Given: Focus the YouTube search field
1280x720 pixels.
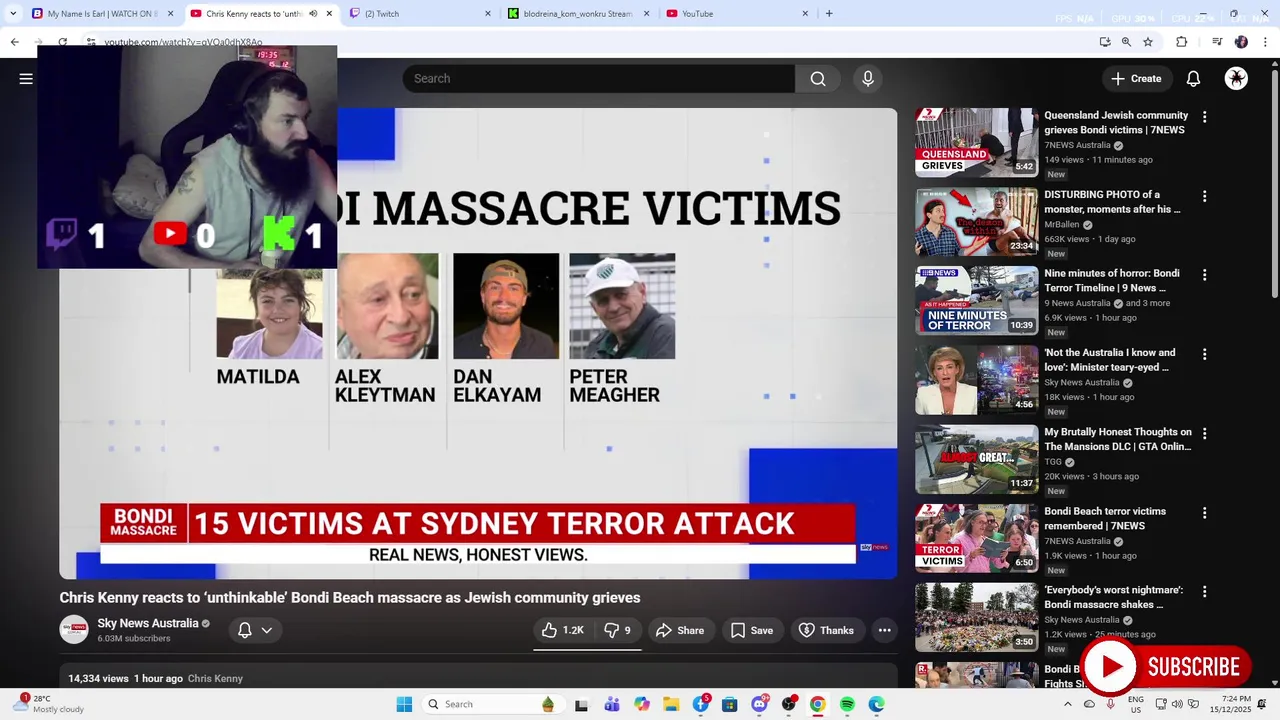Looking at the screenshot, I should pyautogui.click(x=598, y=79).
